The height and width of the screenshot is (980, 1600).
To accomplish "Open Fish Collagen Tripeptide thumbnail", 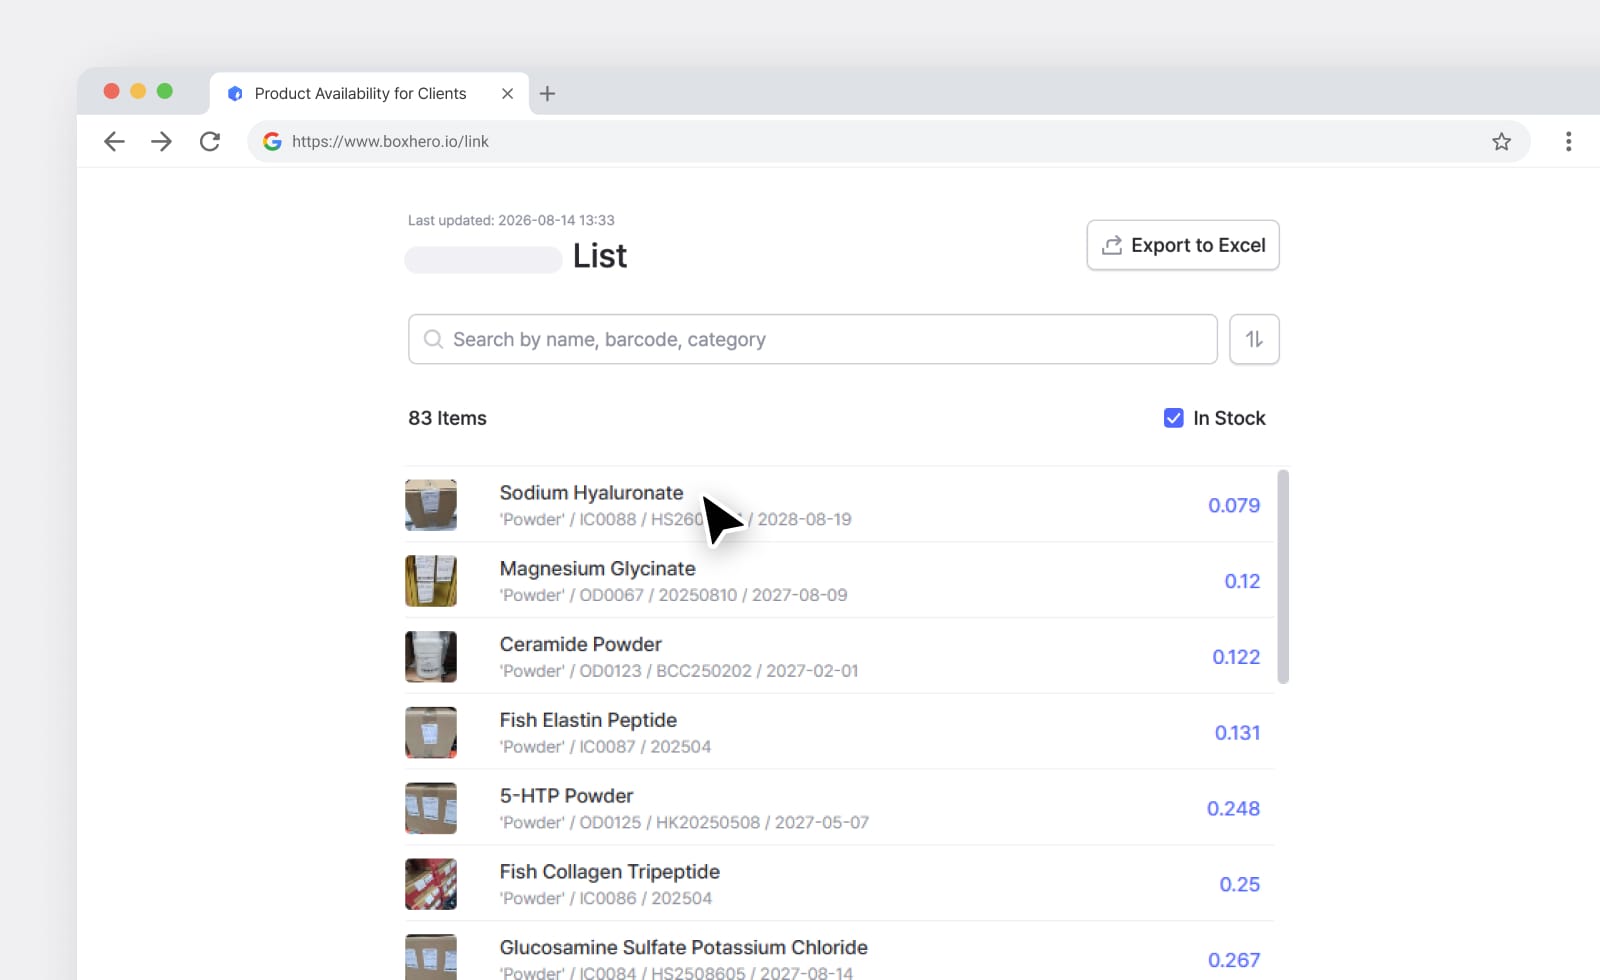I will point(431,884).
